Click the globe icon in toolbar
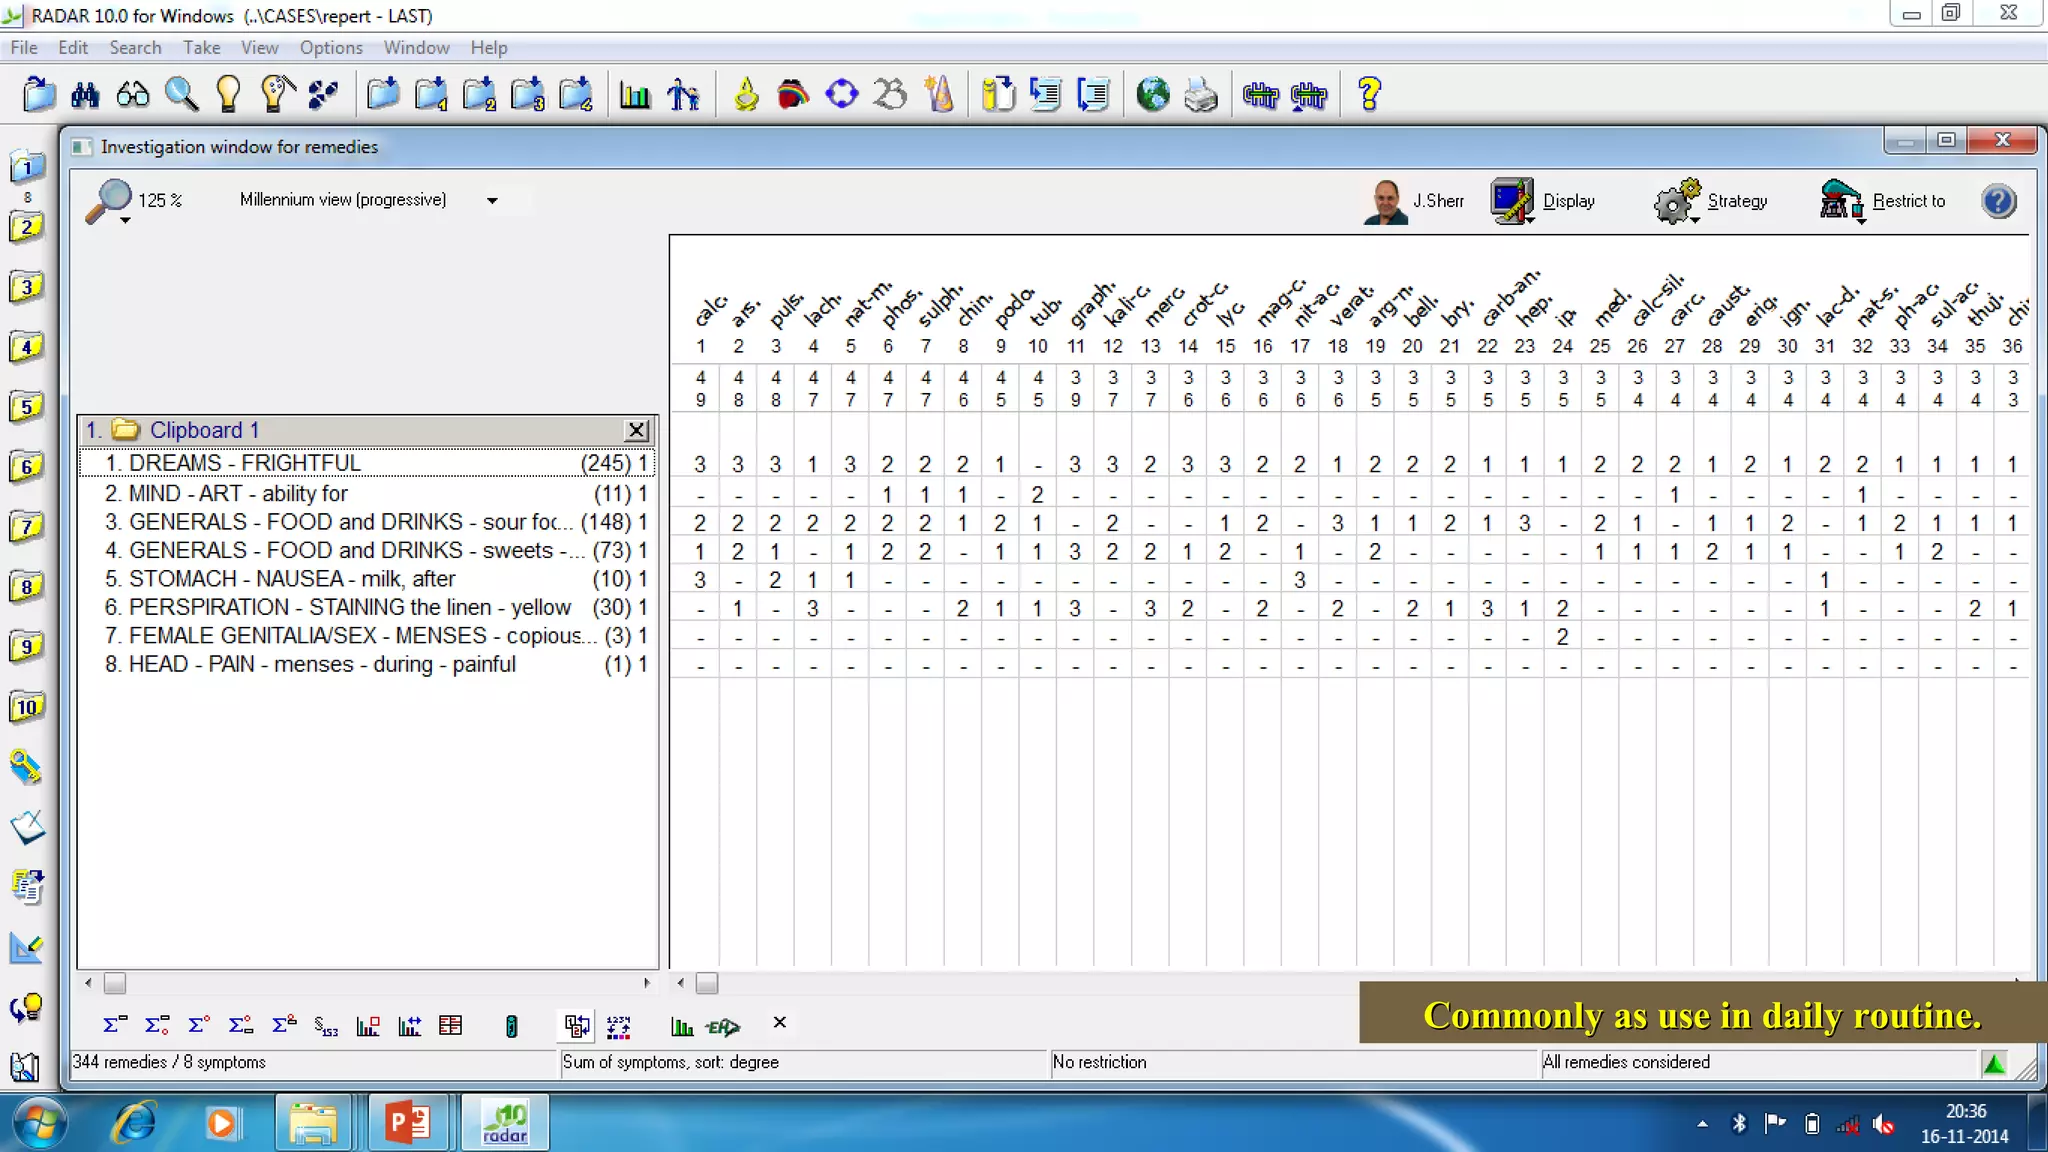 click(1153, 95)
